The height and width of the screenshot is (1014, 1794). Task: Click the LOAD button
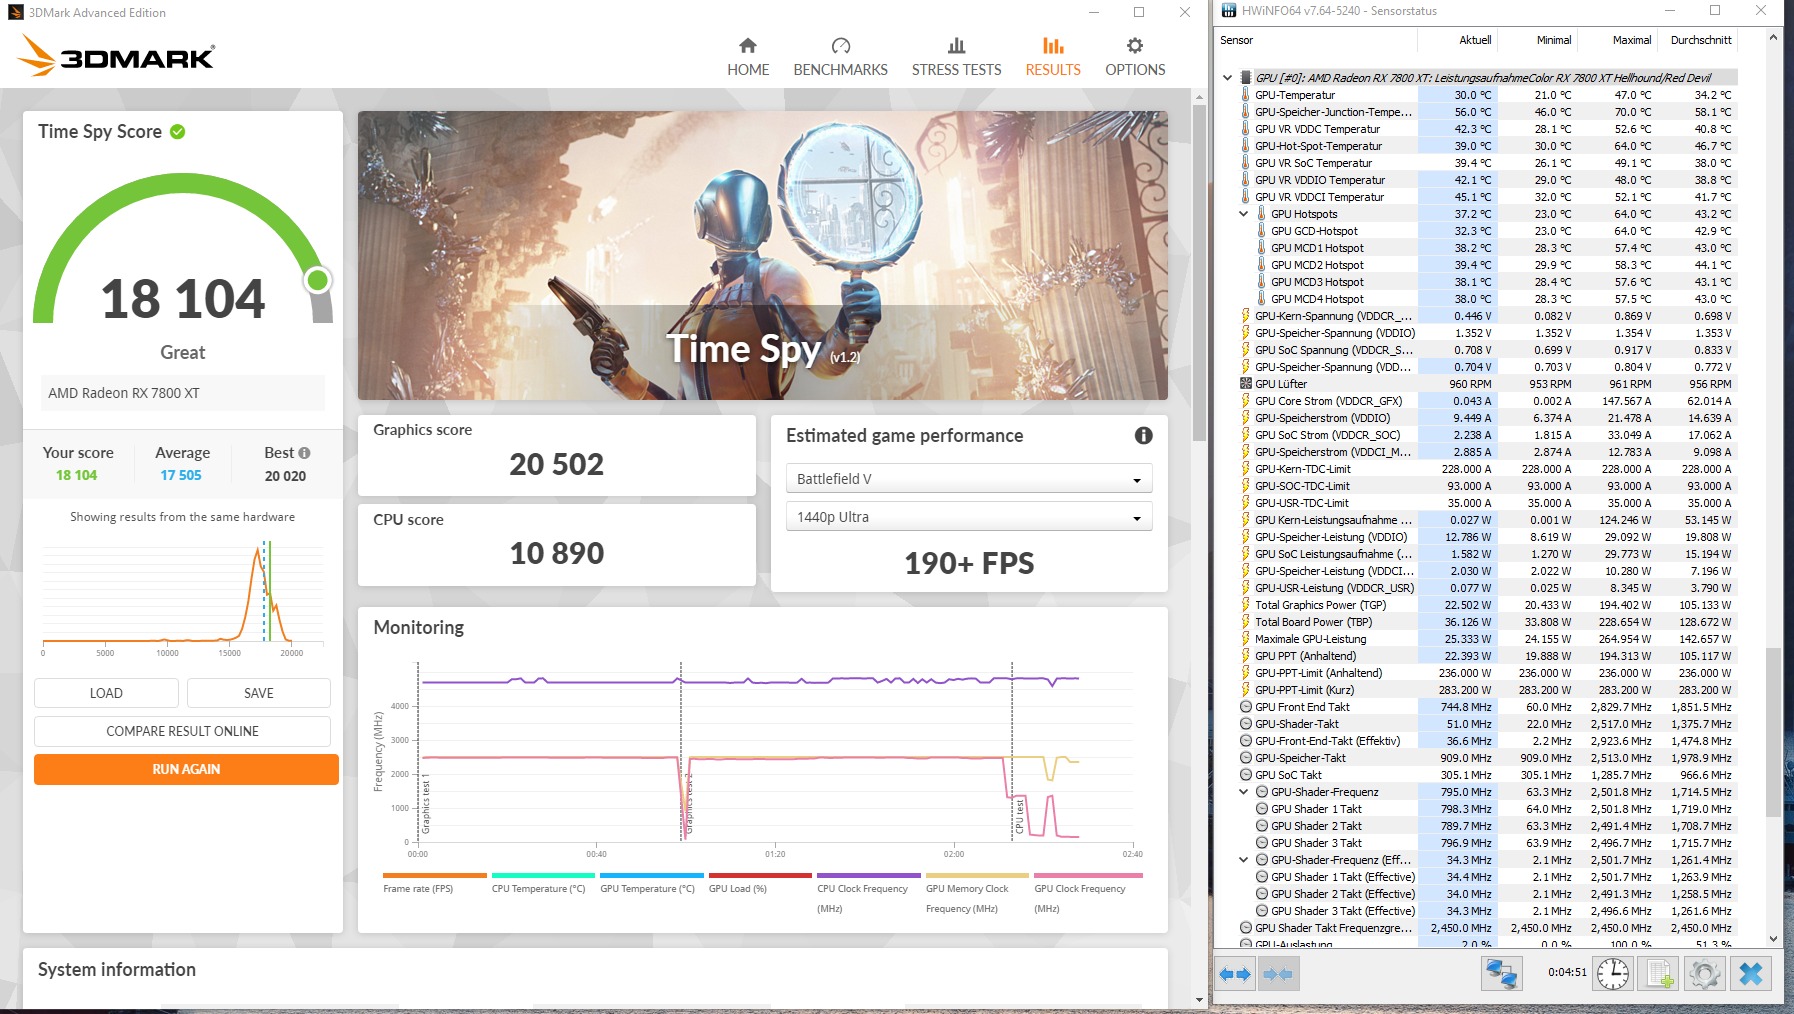[x=106, y=693]
